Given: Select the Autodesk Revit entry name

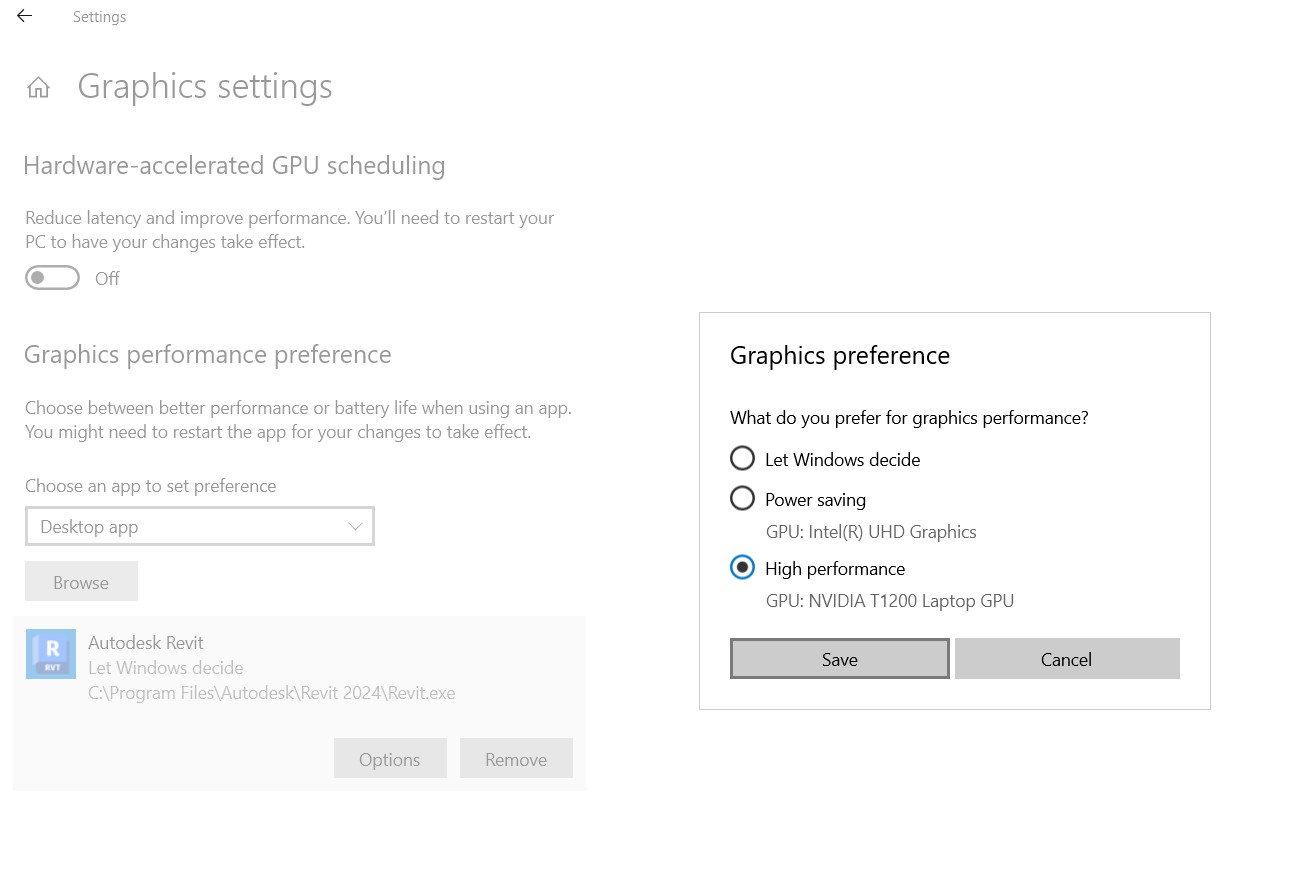Looking at the screenshot, I should [x=146, y=643].
